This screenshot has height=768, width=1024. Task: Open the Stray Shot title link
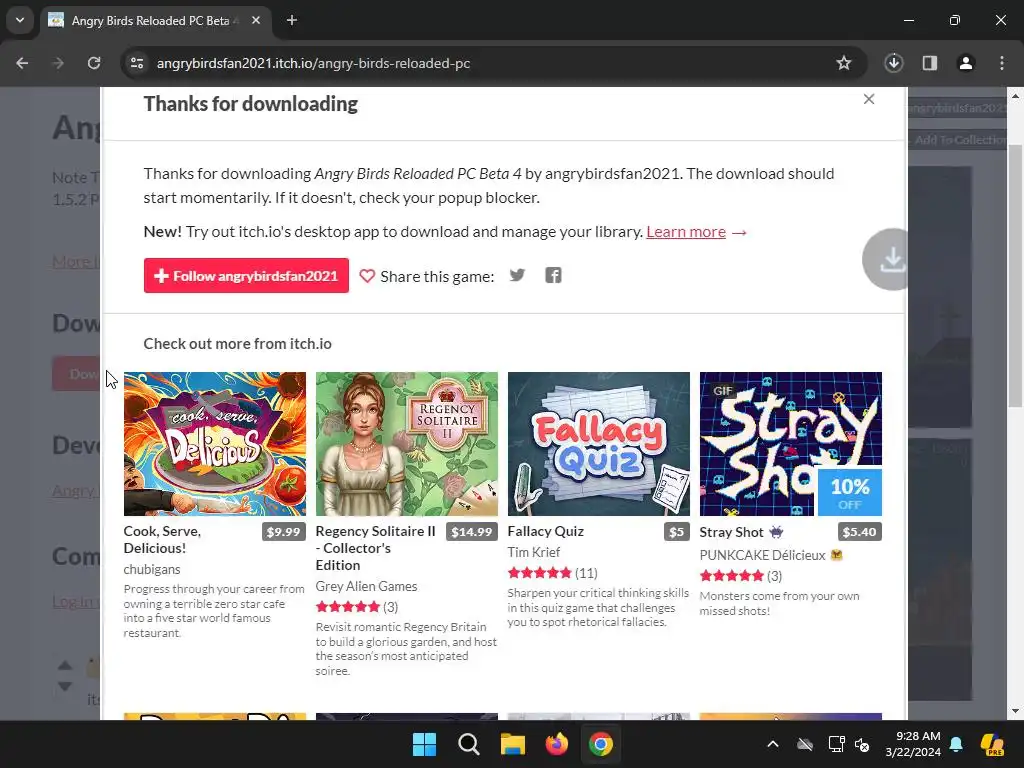click(x=731, y=532)
